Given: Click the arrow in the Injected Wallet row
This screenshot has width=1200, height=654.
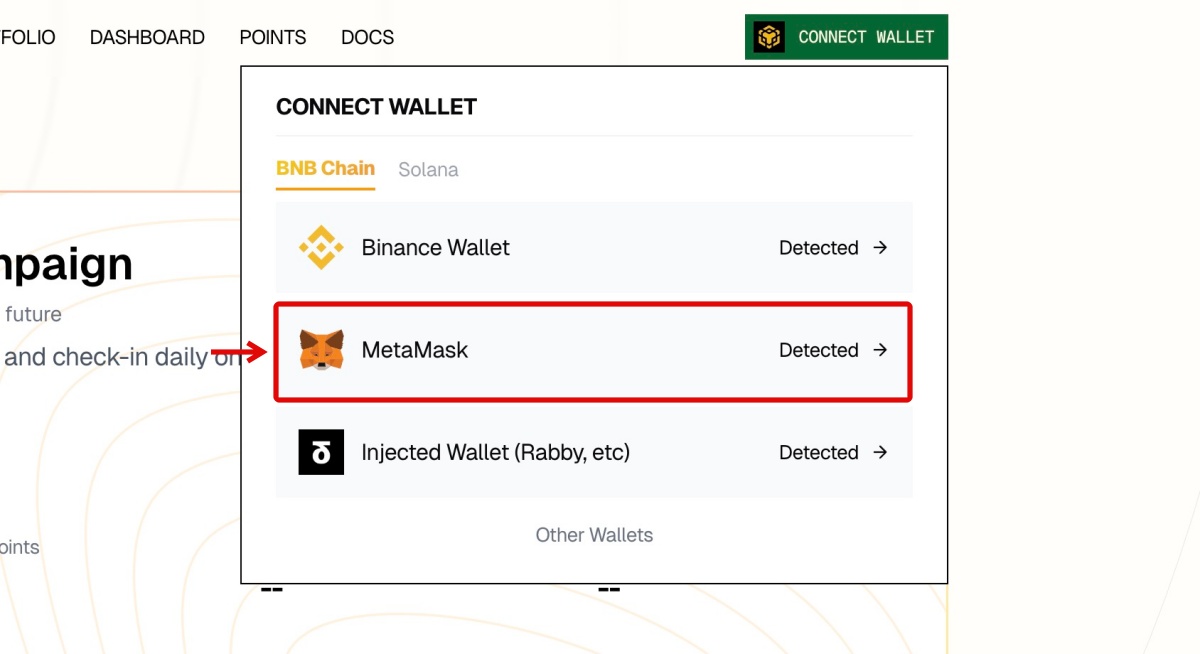Looking at the screenshot, I should (x=880, y=452).
